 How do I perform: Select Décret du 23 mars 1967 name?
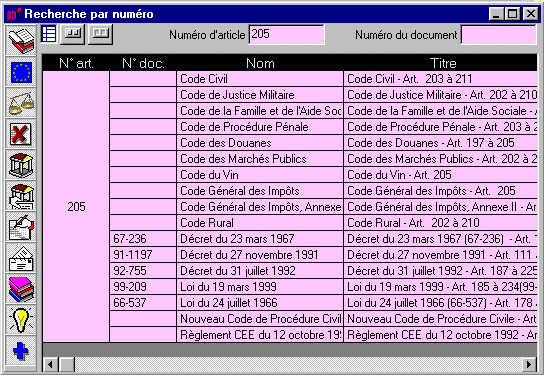point(260,239)
